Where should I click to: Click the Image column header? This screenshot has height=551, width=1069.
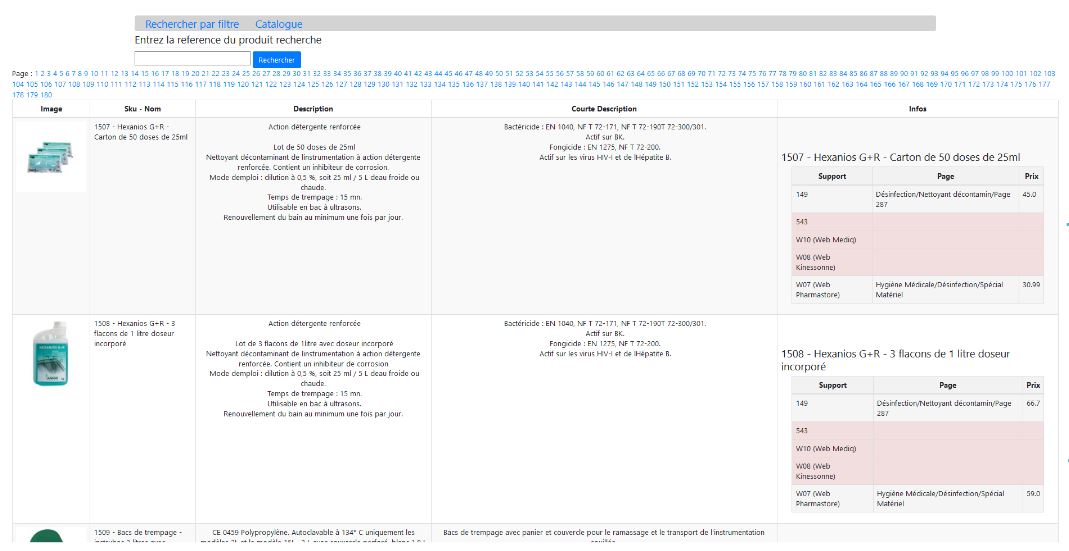pyautogui.click(x=51, y=109)
